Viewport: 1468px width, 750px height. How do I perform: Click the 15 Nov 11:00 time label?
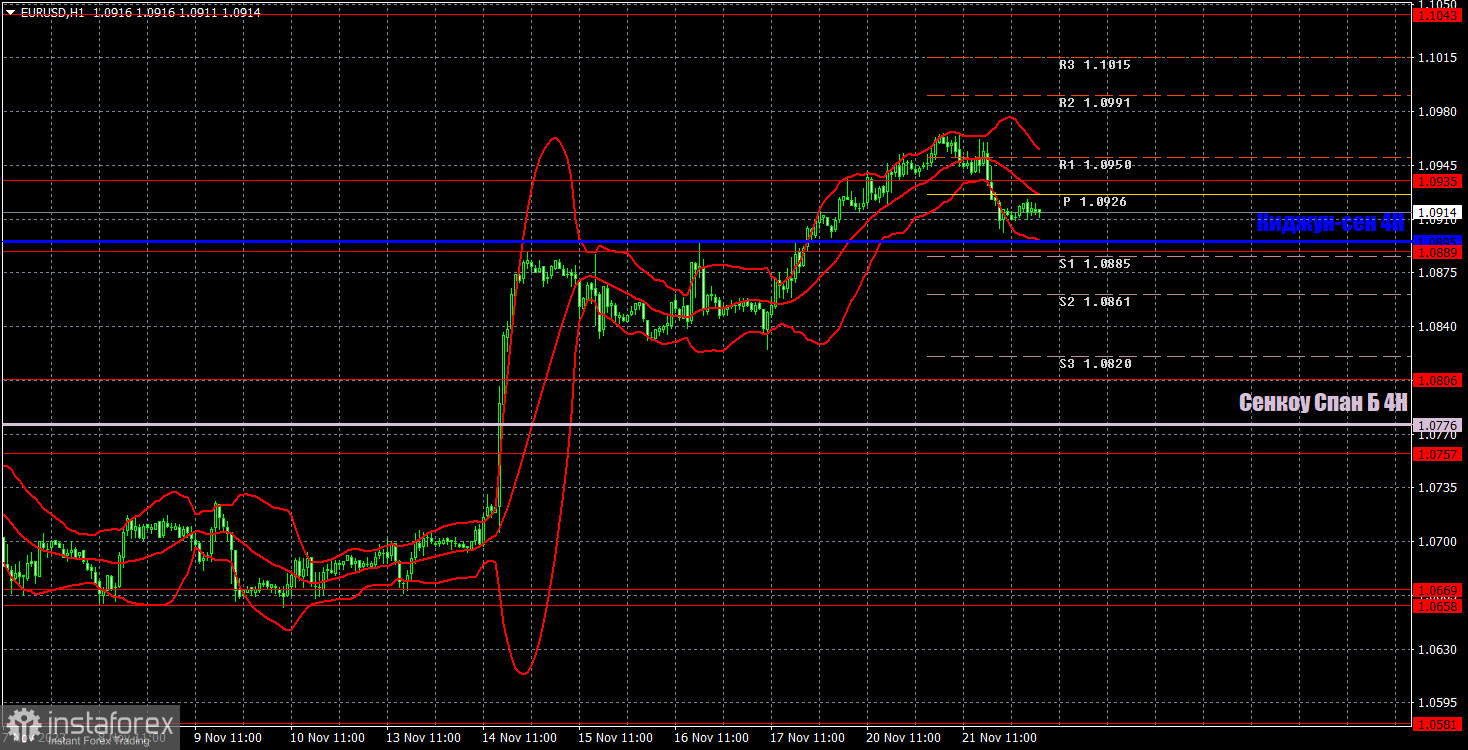pyautogui.click(x=616, y=738)
